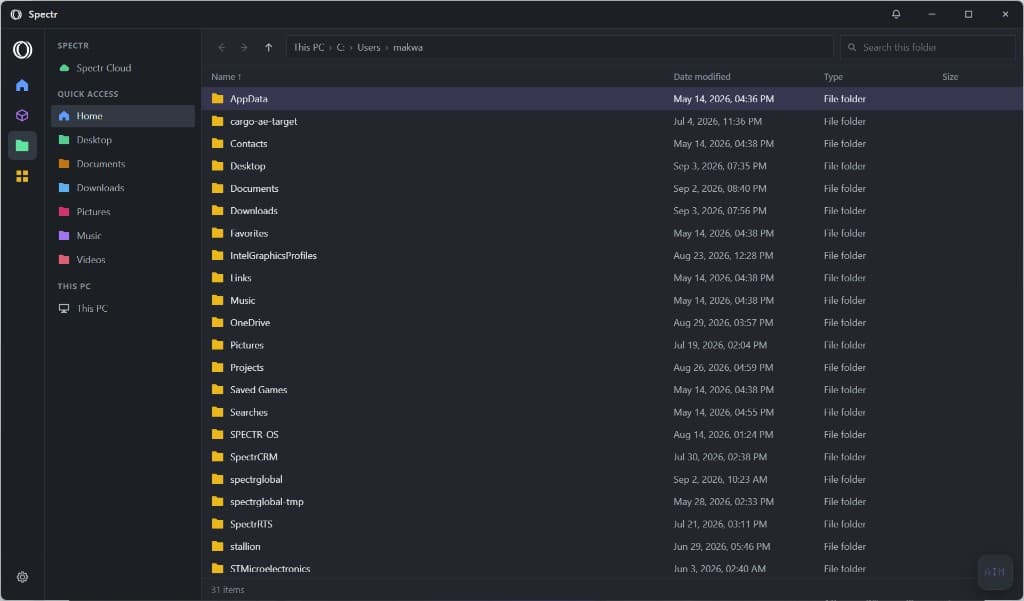Click the C: breadcrumb segment
The width and height of the screenshot is (1024, 601).
click(x=340, y=48)
